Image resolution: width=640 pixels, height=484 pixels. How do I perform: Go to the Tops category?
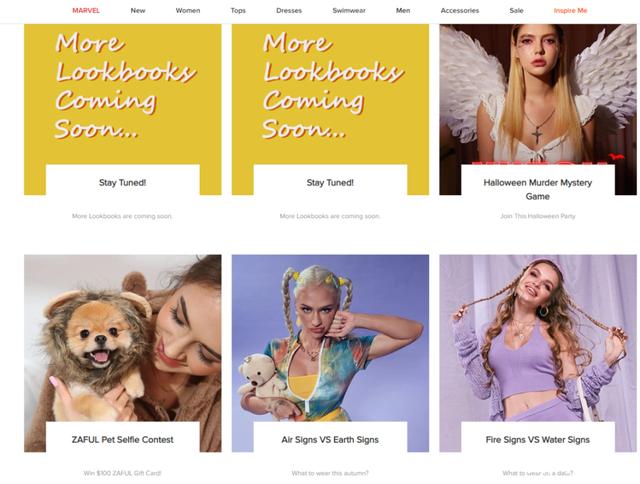(x=238, y=11)
